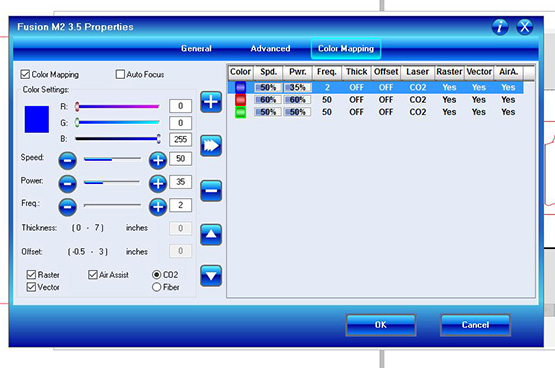
Task: Toggle the Raster checkbox
Action: pyautogui.click(x=31, y=275)
